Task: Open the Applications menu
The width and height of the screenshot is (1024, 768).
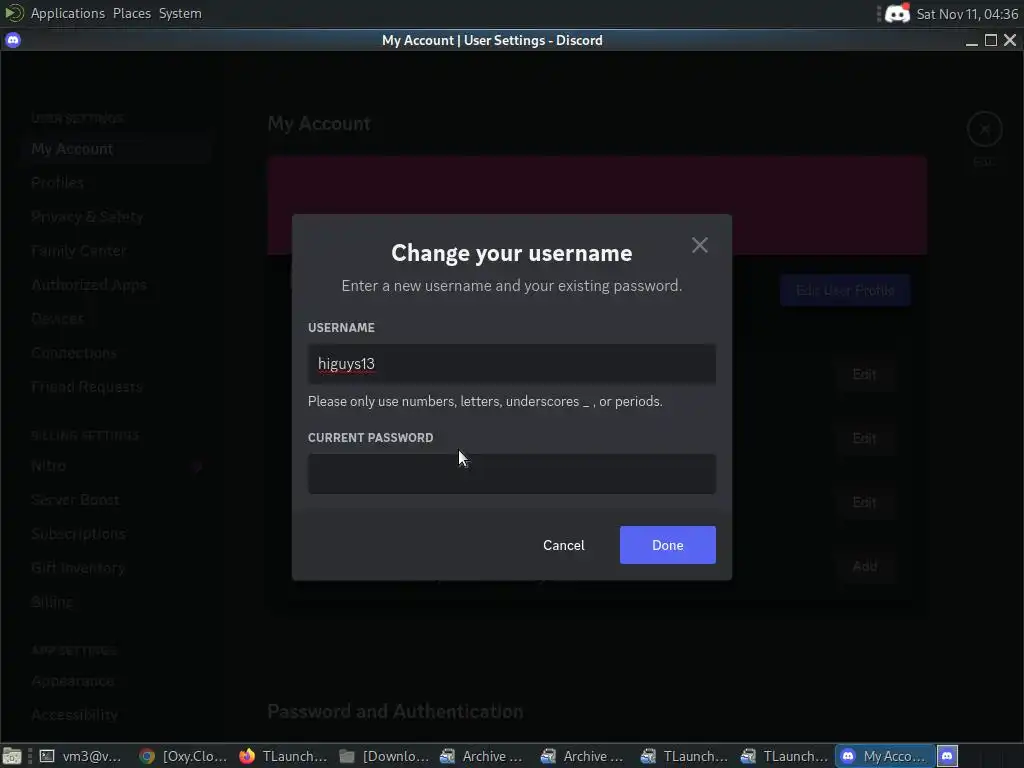Action: [x=67, y=13]
